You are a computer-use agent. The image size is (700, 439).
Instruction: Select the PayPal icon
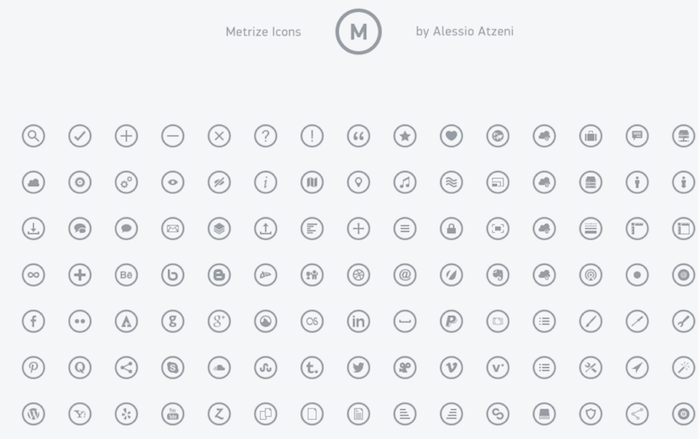(451, 321)
